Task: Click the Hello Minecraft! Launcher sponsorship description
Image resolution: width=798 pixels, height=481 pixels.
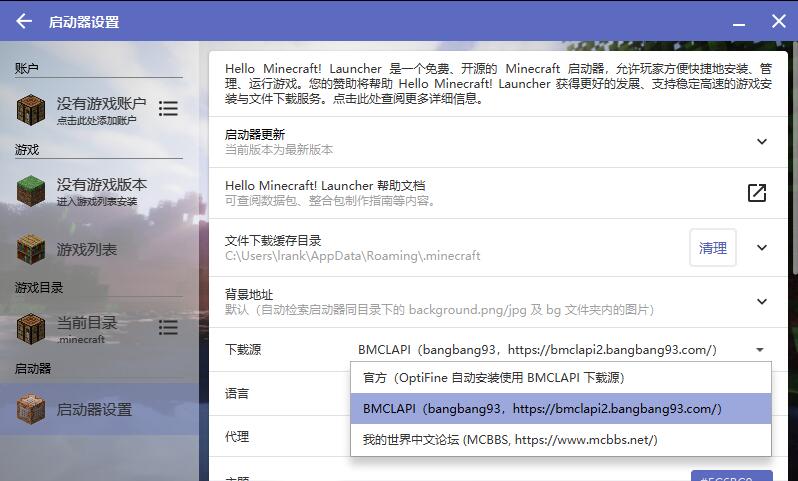Action: click(x=498, y=83)
